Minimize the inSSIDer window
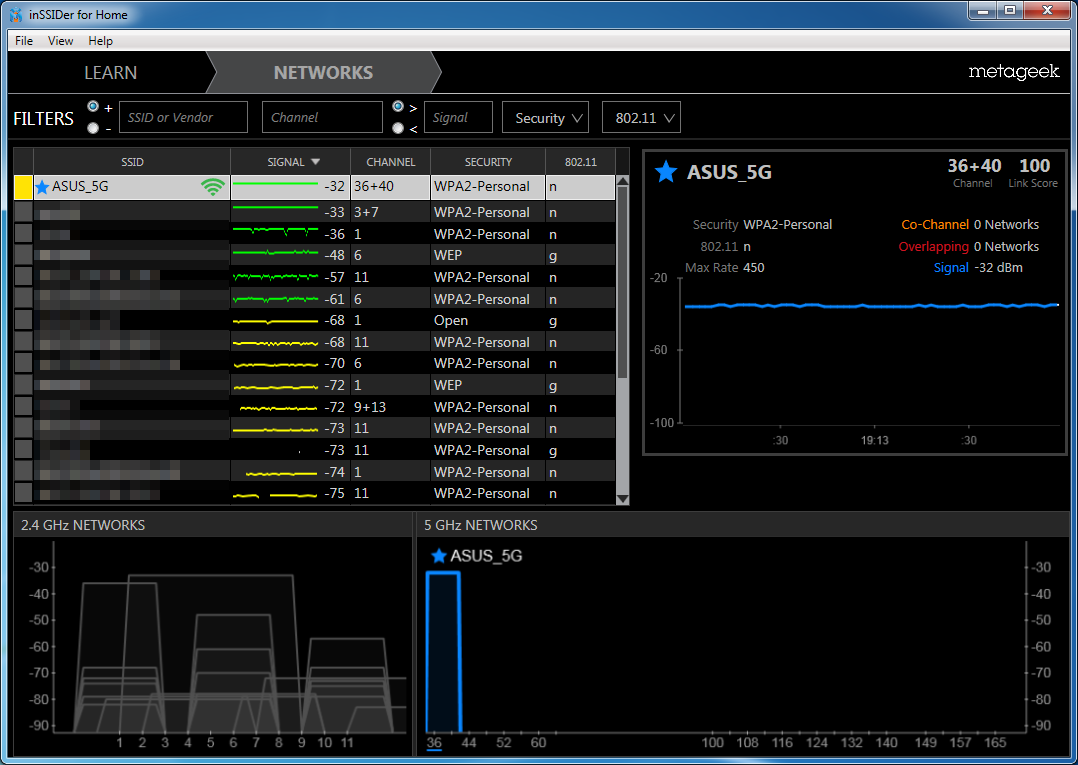This screenshot has height=765, width=1078. click(x=983, y=11)
